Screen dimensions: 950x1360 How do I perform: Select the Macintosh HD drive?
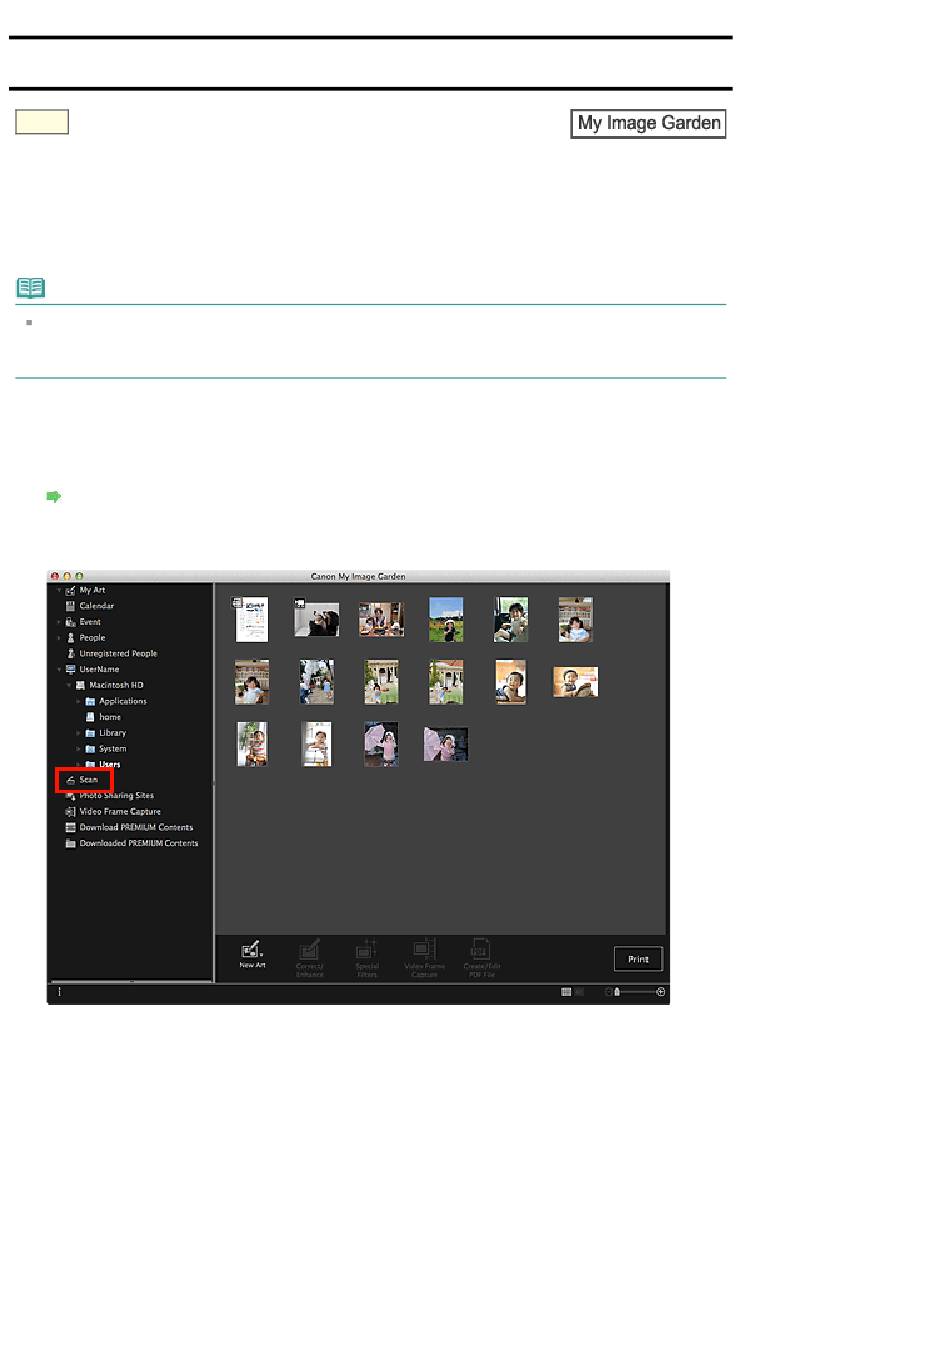tap(109, 686)
